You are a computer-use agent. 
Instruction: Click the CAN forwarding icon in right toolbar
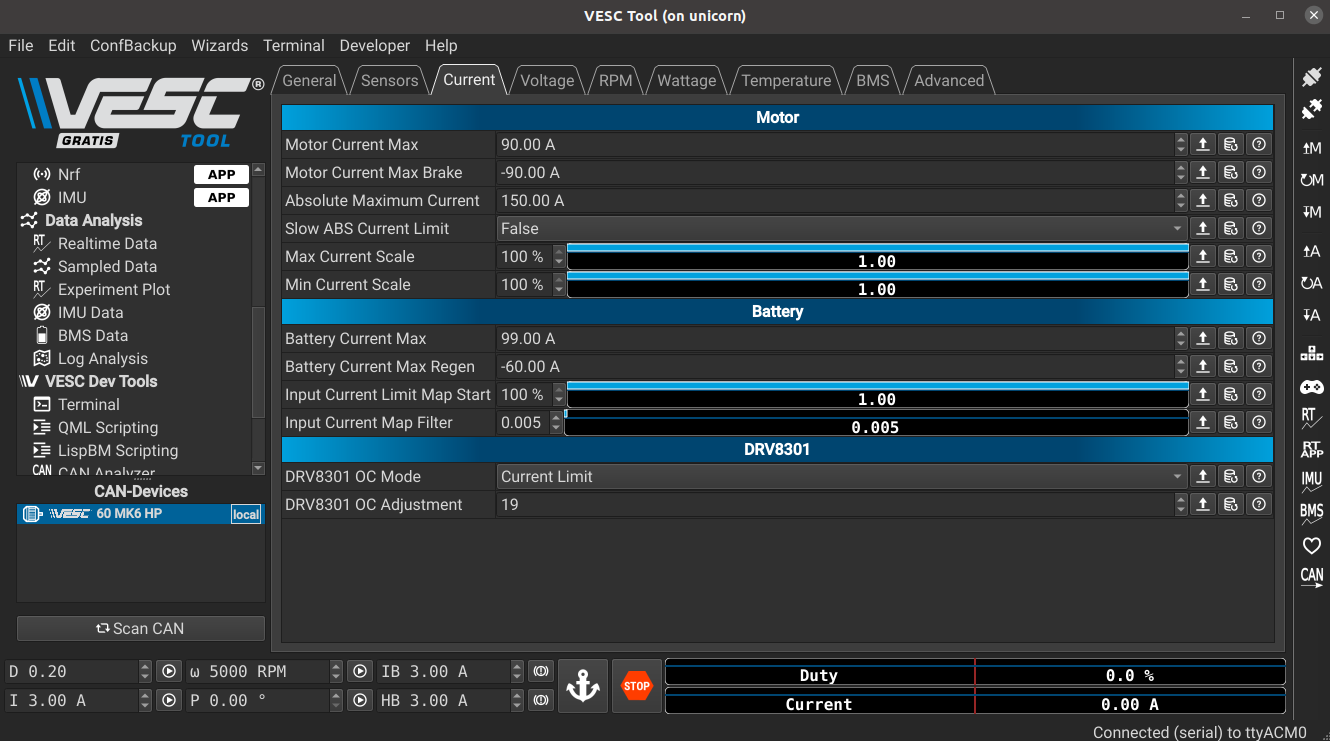tap(1311, 577)
